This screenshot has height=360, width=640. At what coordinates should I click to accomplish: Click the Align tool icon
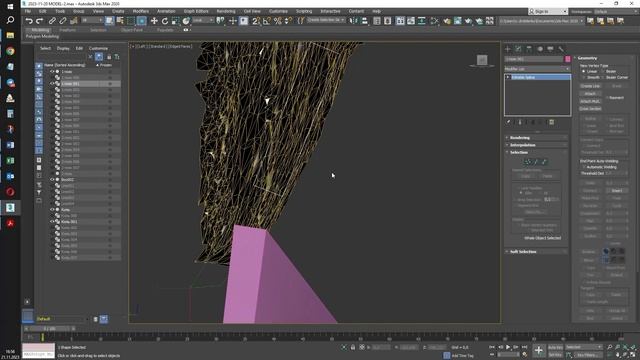pos(364,21)
